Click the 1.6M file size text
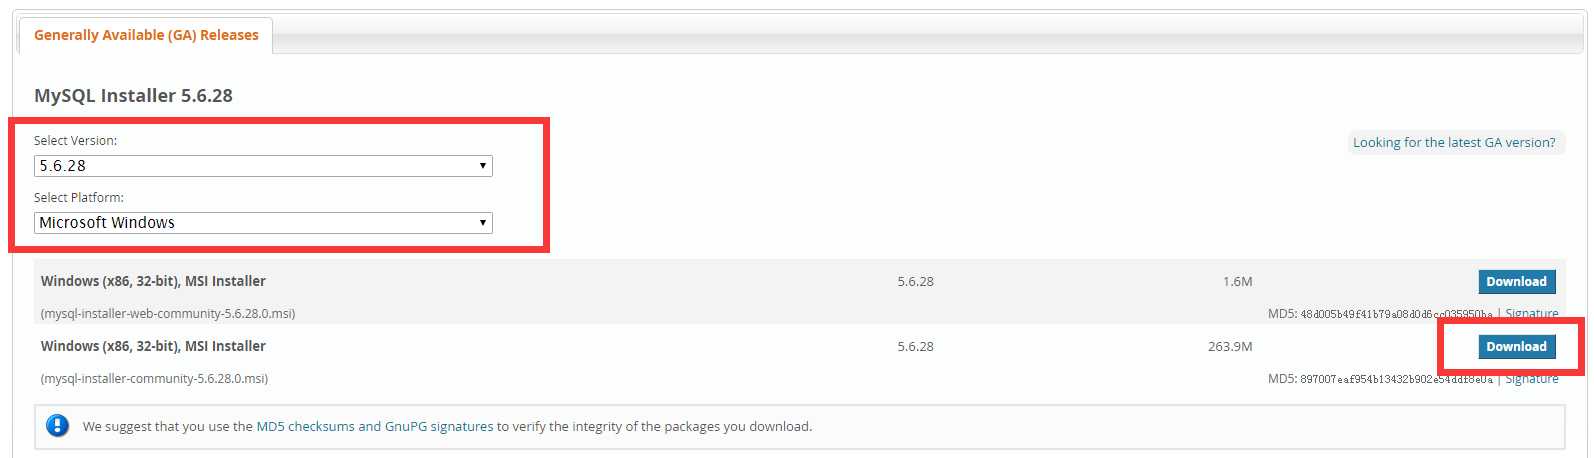The width and height of the screenshot is (1594, 458). click(1237, 282)
